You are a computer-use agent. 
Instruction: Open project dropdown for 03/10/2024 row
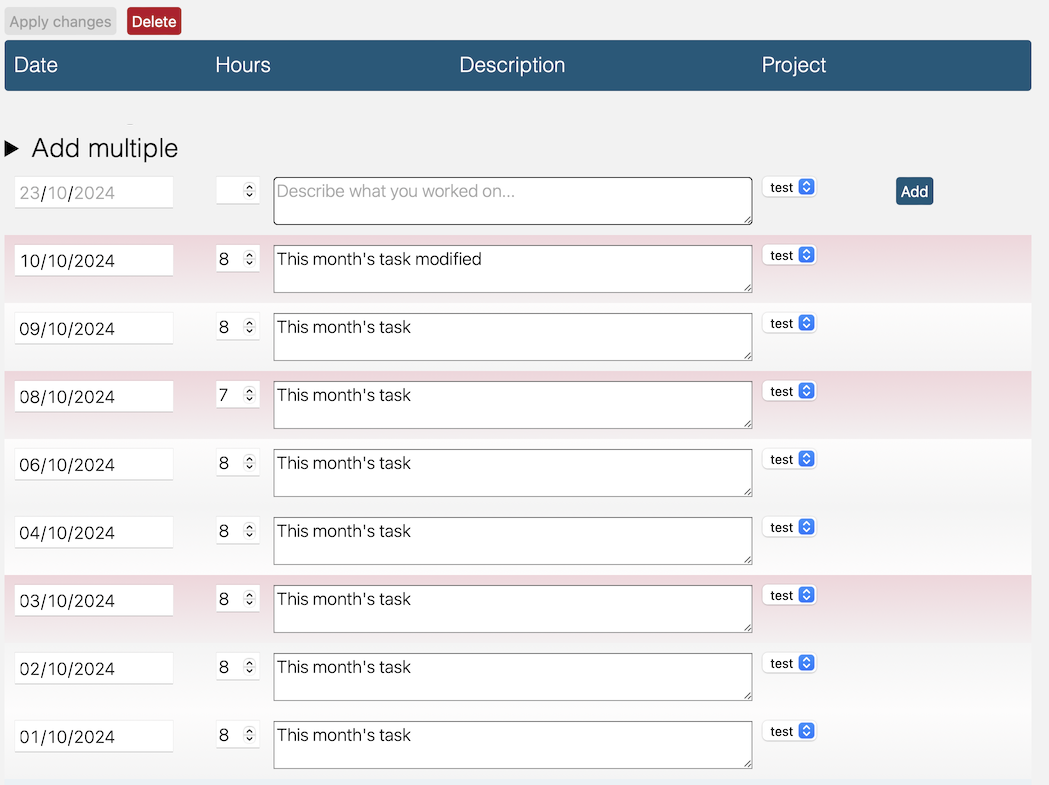tap(789, 596)
